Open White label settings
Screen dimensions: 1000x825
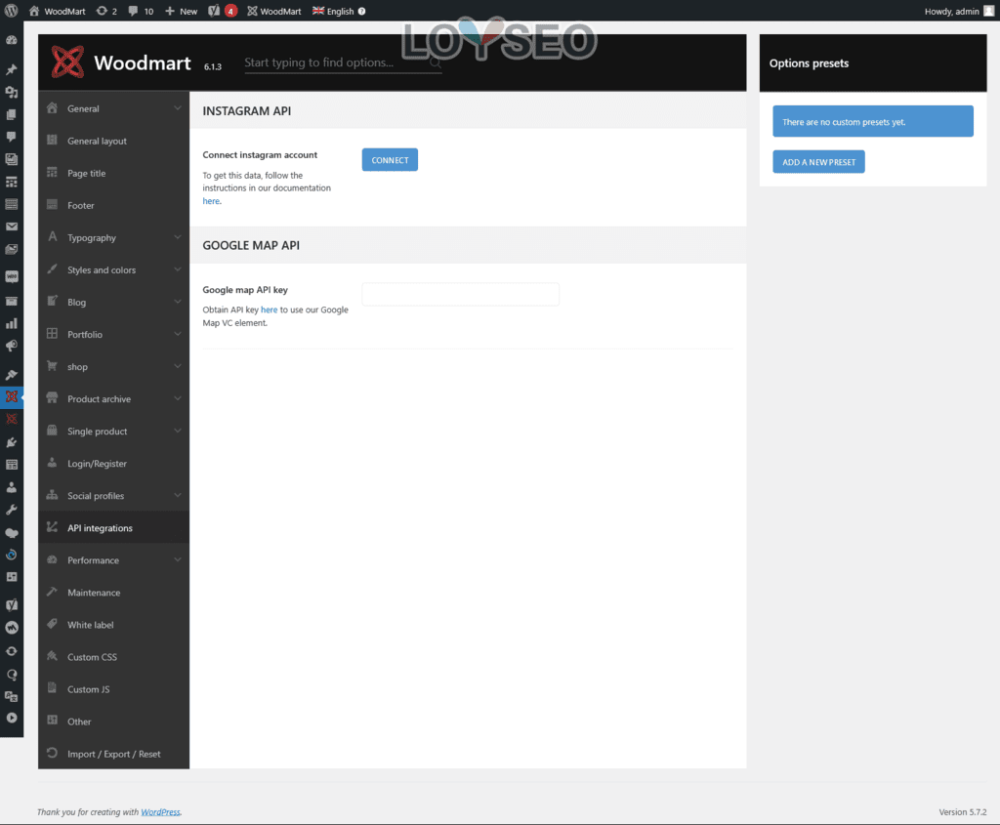[114, 625]
